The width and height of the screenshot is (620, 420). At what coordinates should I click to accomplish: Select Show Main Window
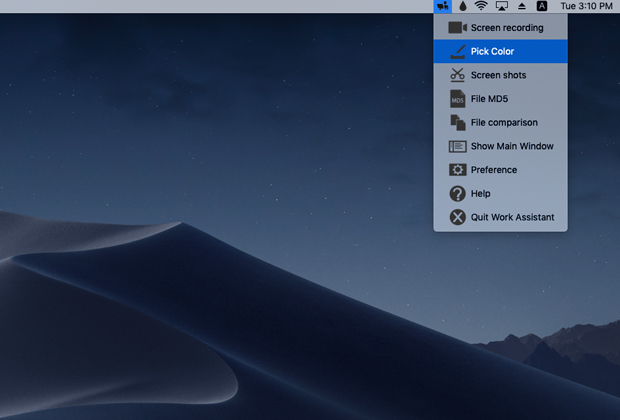point(501,146)
